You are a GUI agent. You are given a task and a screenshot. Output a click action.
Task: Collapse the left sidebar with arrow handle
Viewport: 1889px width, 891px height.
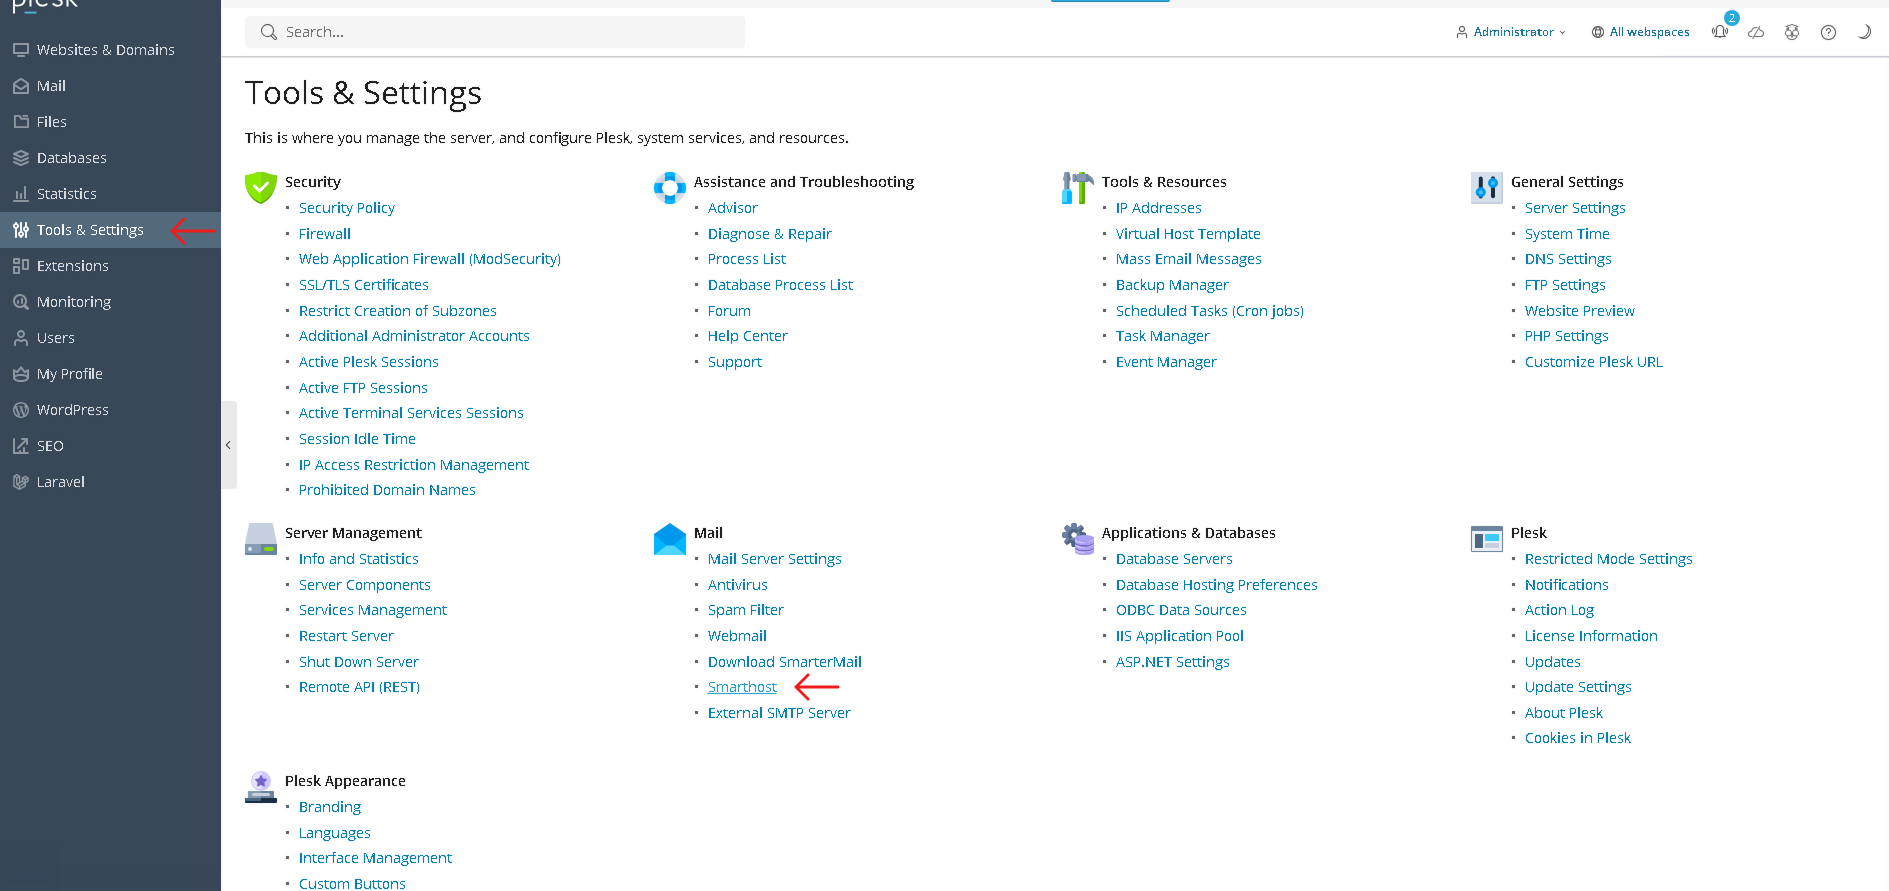click(x=229, y=445)
